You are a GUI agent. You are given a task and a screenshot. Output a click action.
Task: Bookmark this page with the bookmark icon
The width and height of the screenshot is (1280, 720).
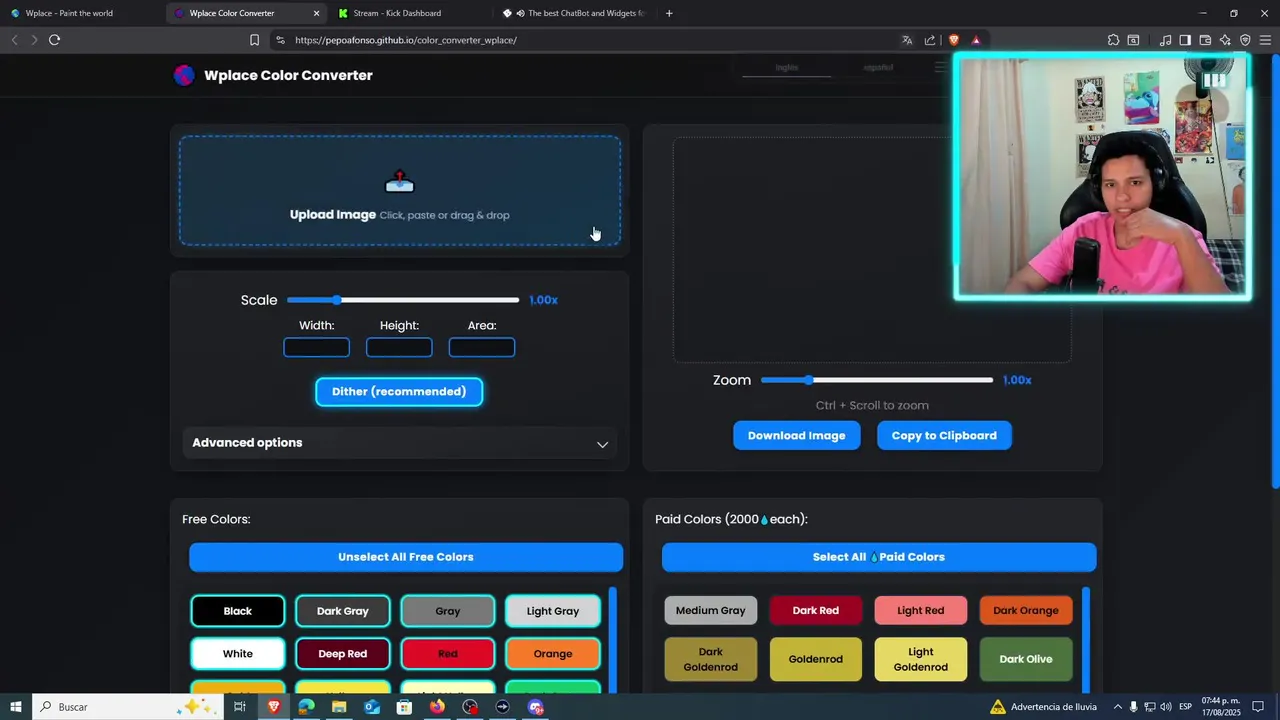pos(254,40)
